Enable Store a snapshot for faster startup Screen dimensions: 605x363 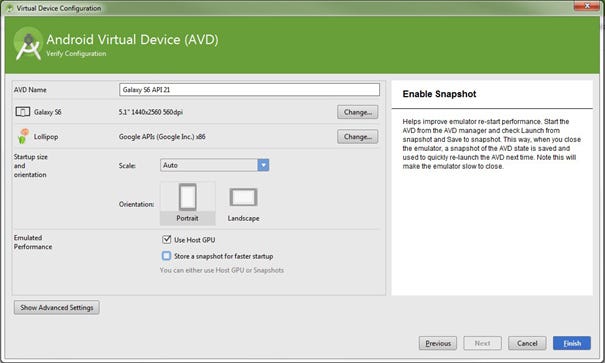click(167, 256)
